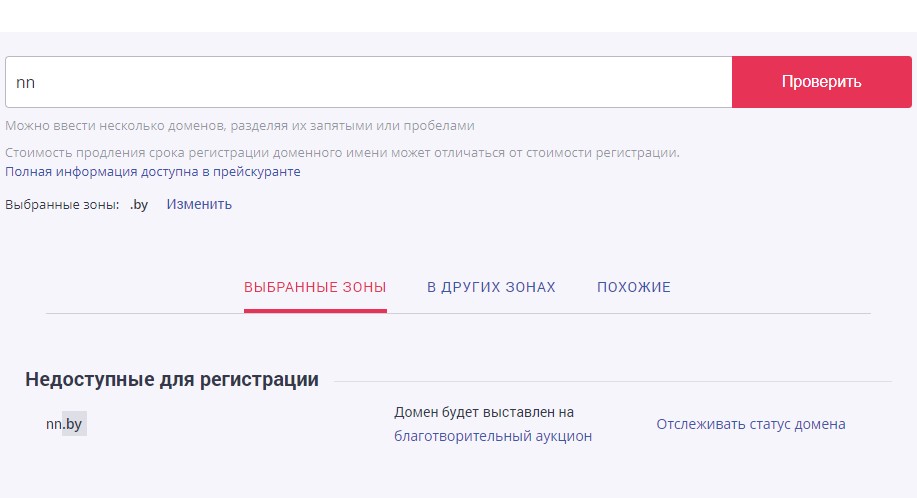
Task: Click the Недоступные для регистрации heading
Action: [172, 379]
